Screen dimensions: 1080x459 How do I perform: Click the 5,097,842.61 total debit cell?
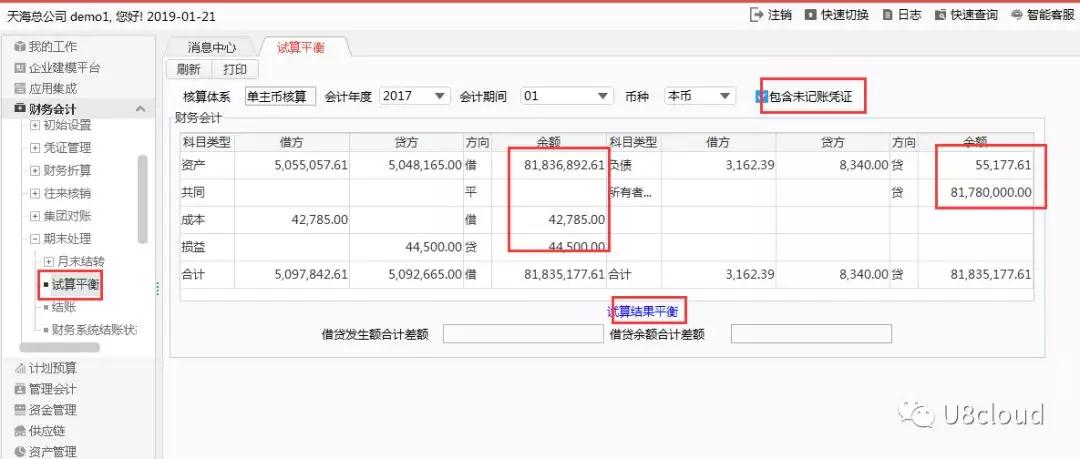tap(293, 274)
